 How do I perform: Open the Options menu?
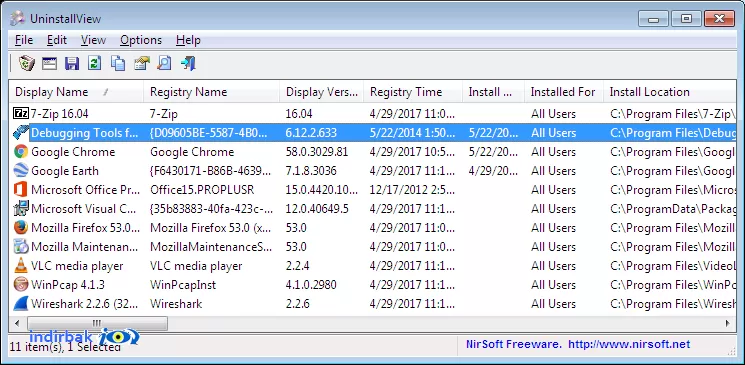pyautogui.click(x=141, y=40)
